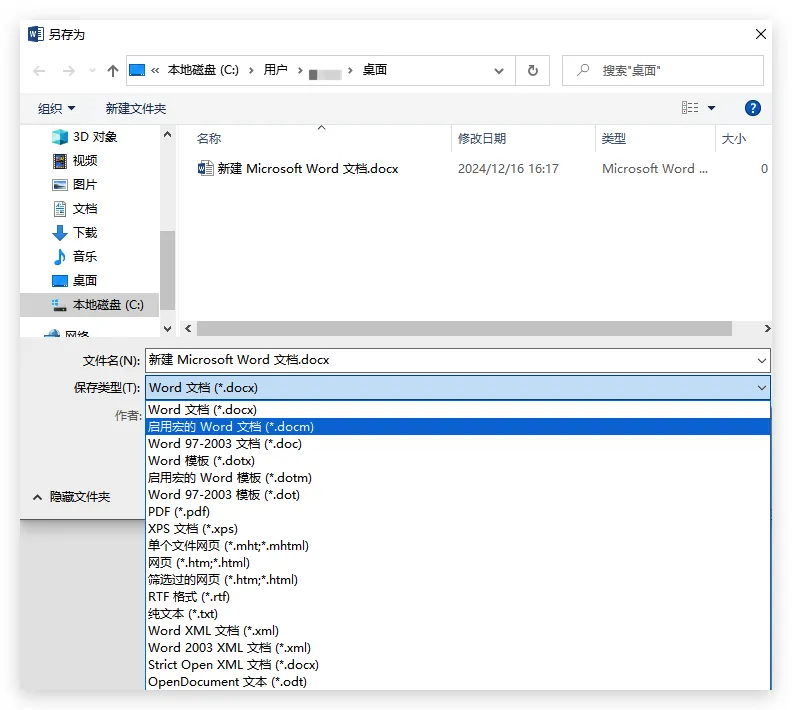792x710 pixels.
Task: Click the horizontal scrollbar in file list
Action: coord(464,329)
